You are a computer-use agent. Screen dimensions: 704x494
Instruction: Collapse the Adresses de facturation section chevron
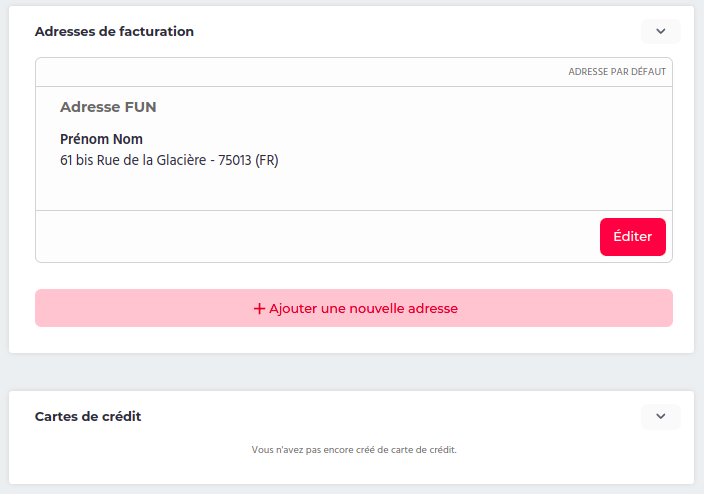(660, 31)
